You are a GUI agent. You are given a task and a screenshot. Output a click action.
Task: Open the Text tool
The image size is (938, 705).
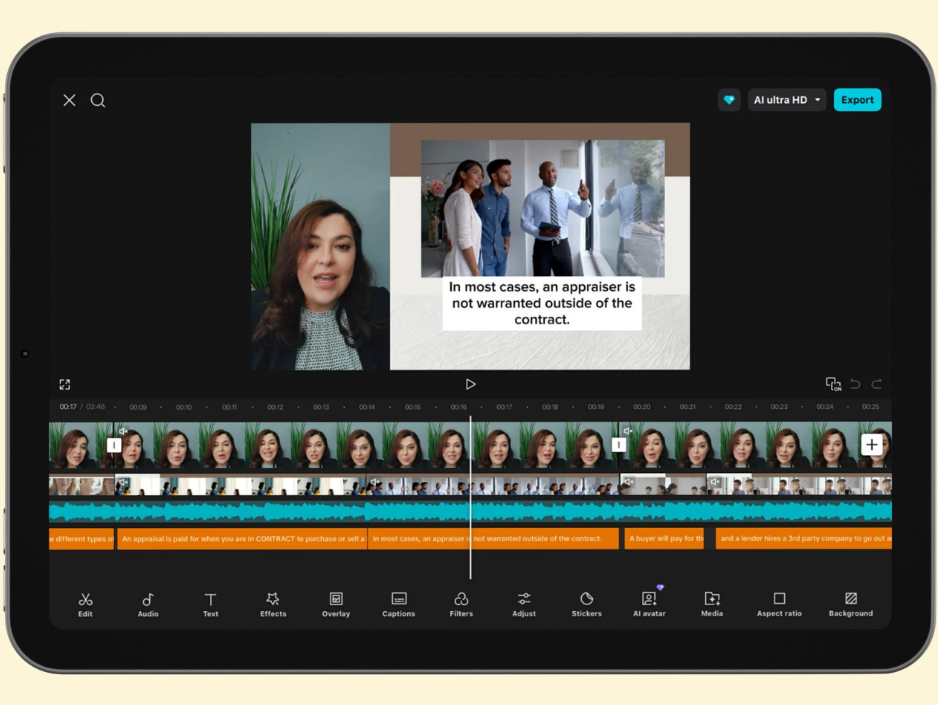point(210,603)
